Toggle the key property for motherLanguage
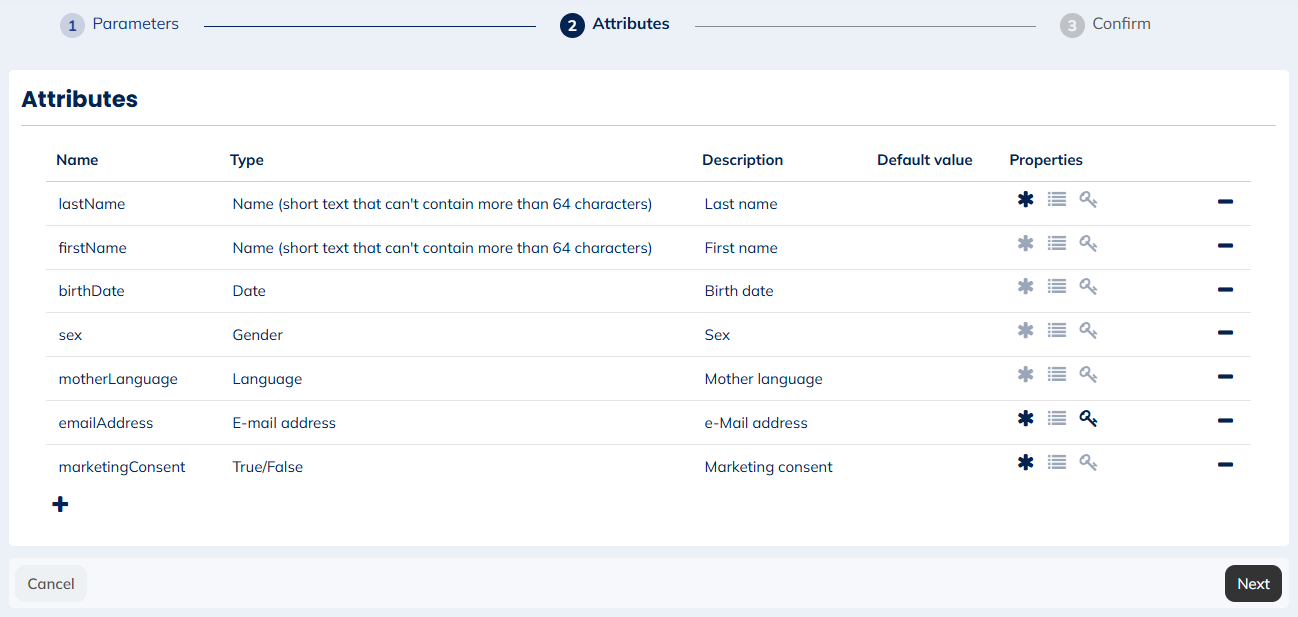Viewport: 1298px width, 617px height. coord(1088,374)
